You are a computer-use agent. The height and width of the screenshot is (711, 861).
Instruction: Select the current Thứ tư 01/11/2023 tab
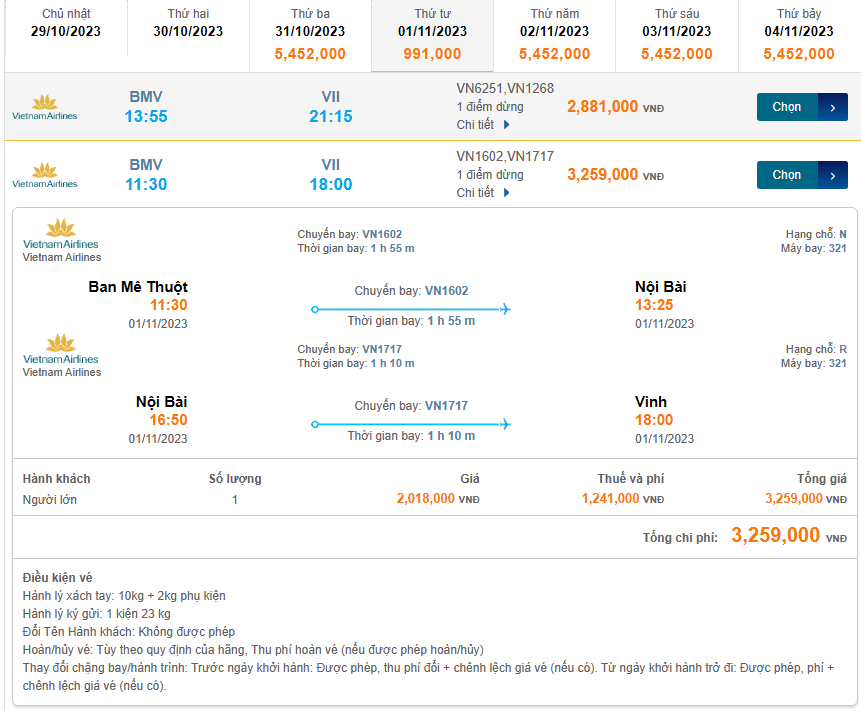[432, 35]
